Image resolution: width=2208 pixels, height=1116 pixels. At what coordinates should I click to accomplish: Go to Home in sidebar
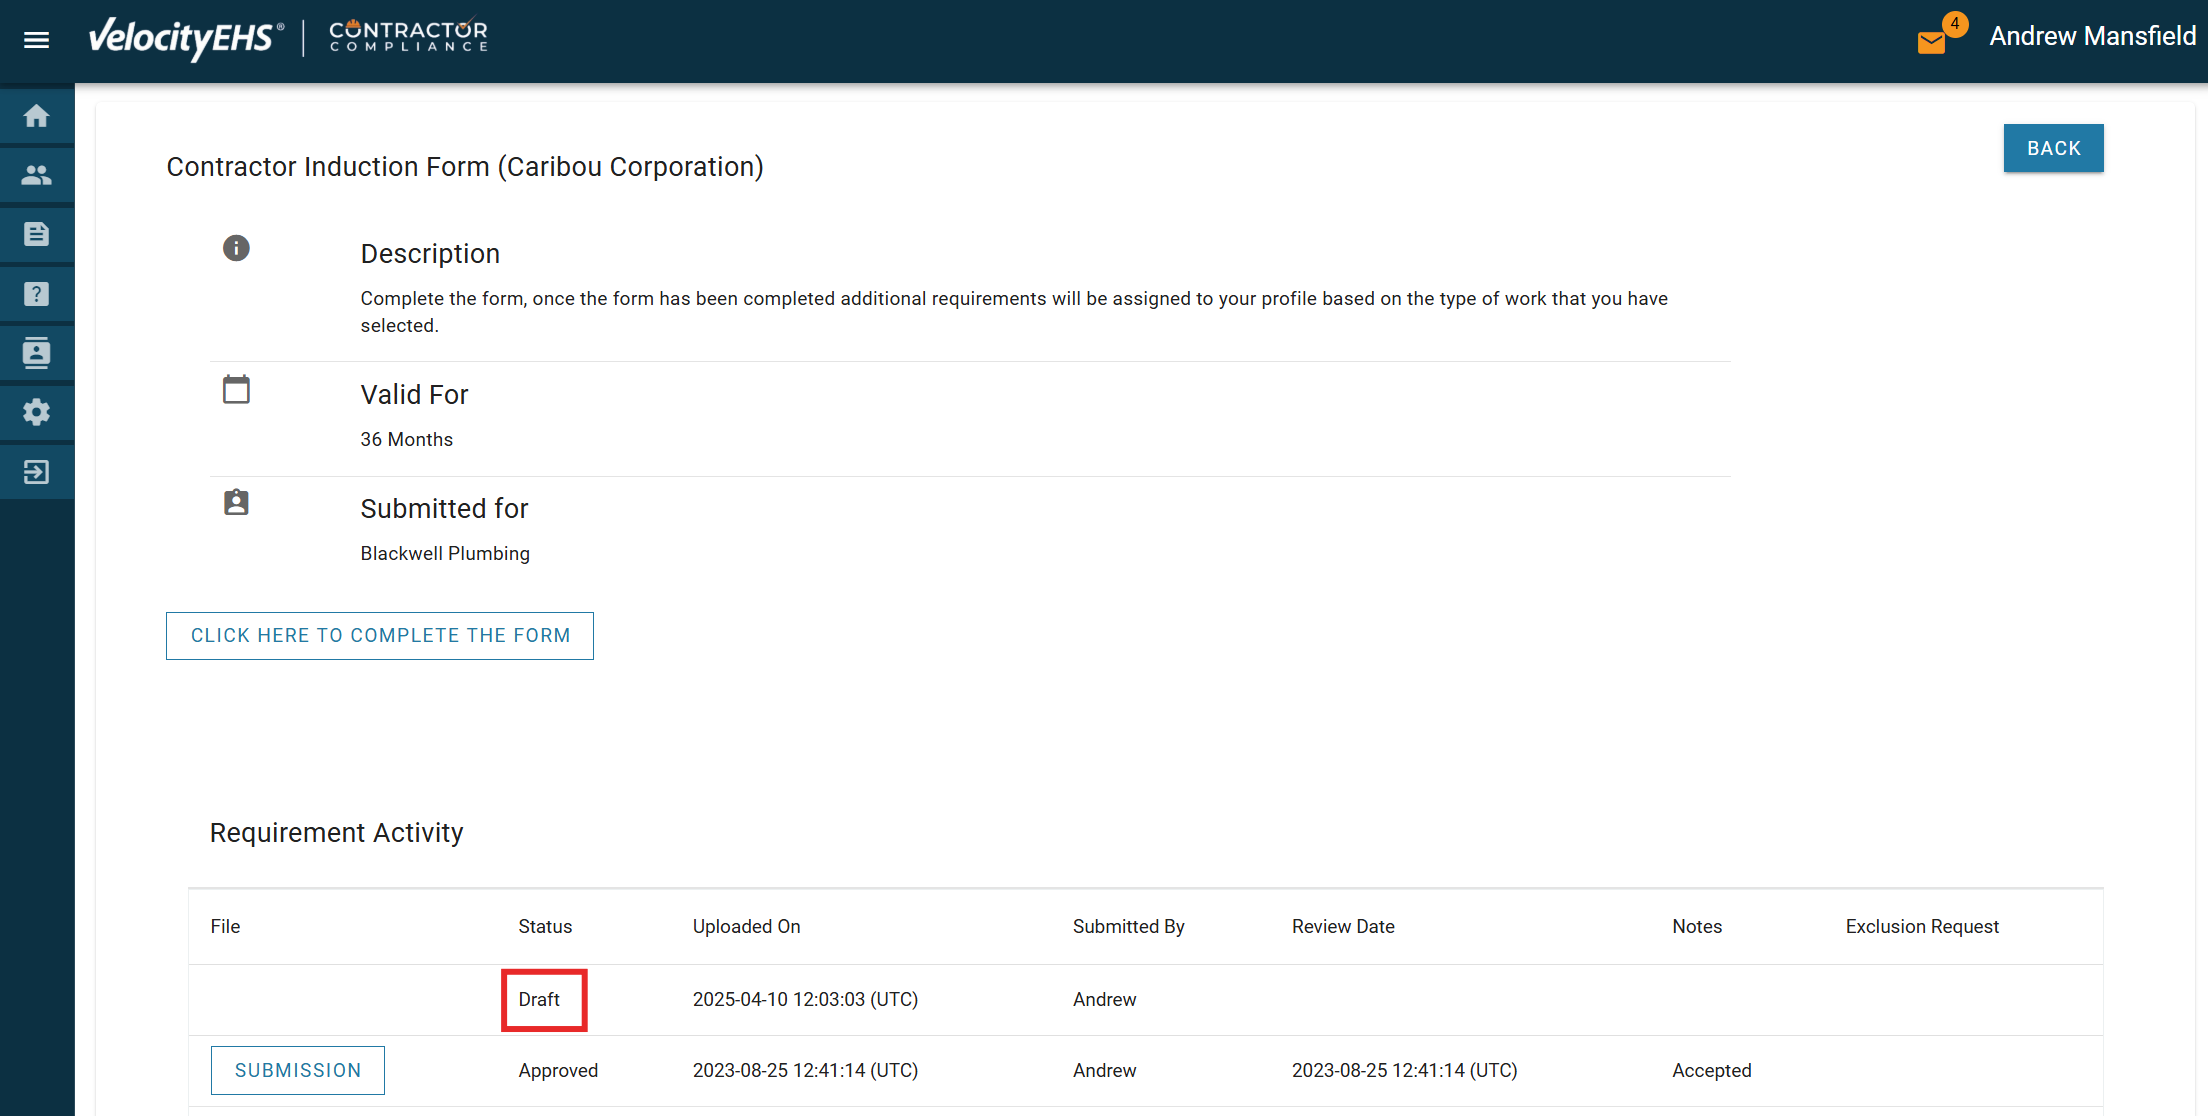click(37, 116)
